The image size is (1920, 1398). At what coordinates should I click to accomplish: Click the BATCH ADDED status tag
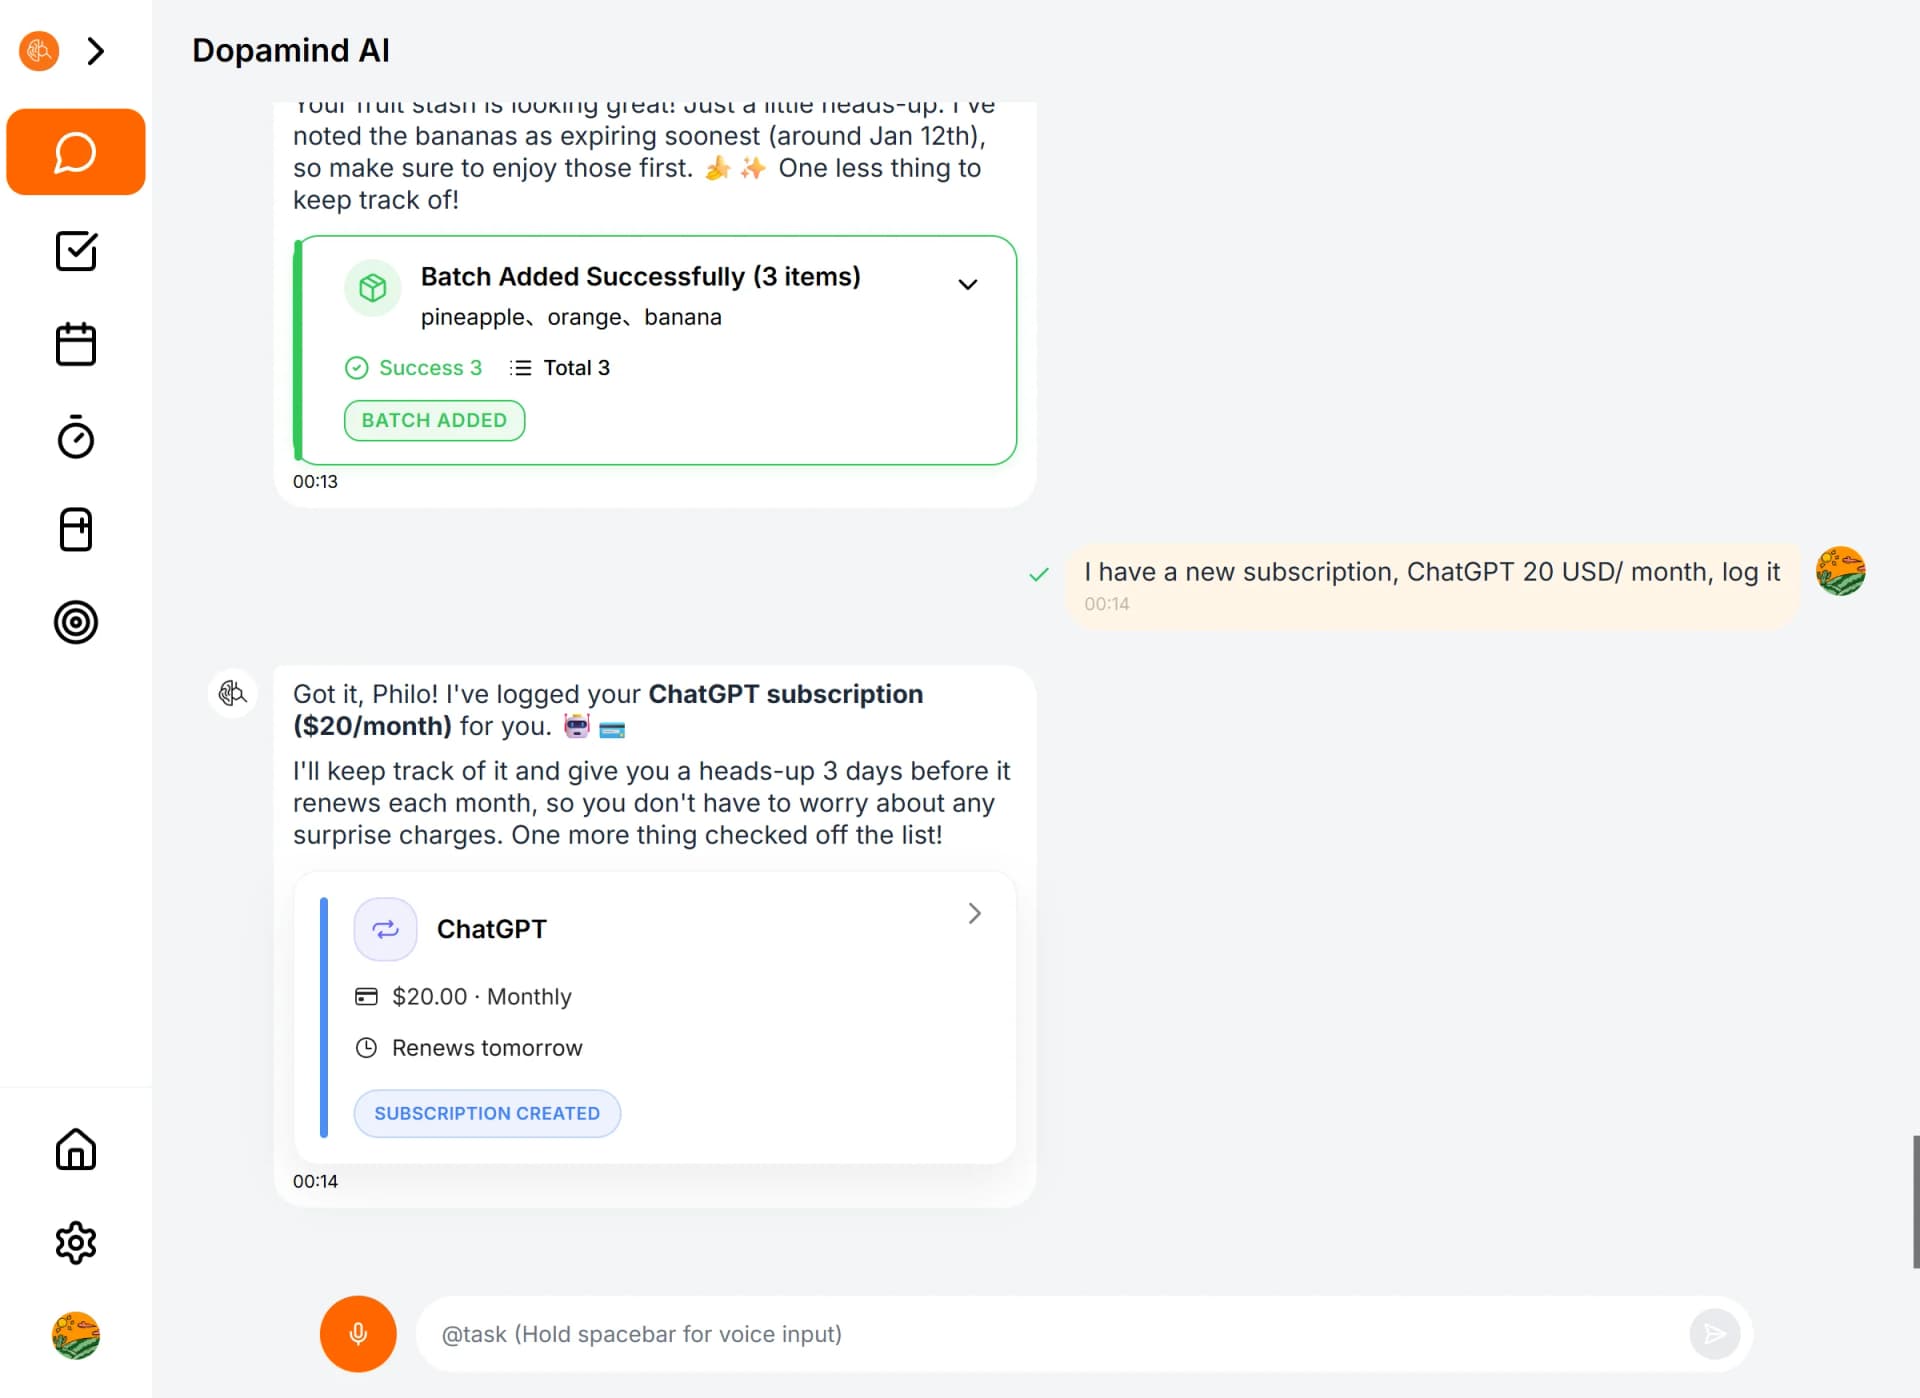point(434,420)
